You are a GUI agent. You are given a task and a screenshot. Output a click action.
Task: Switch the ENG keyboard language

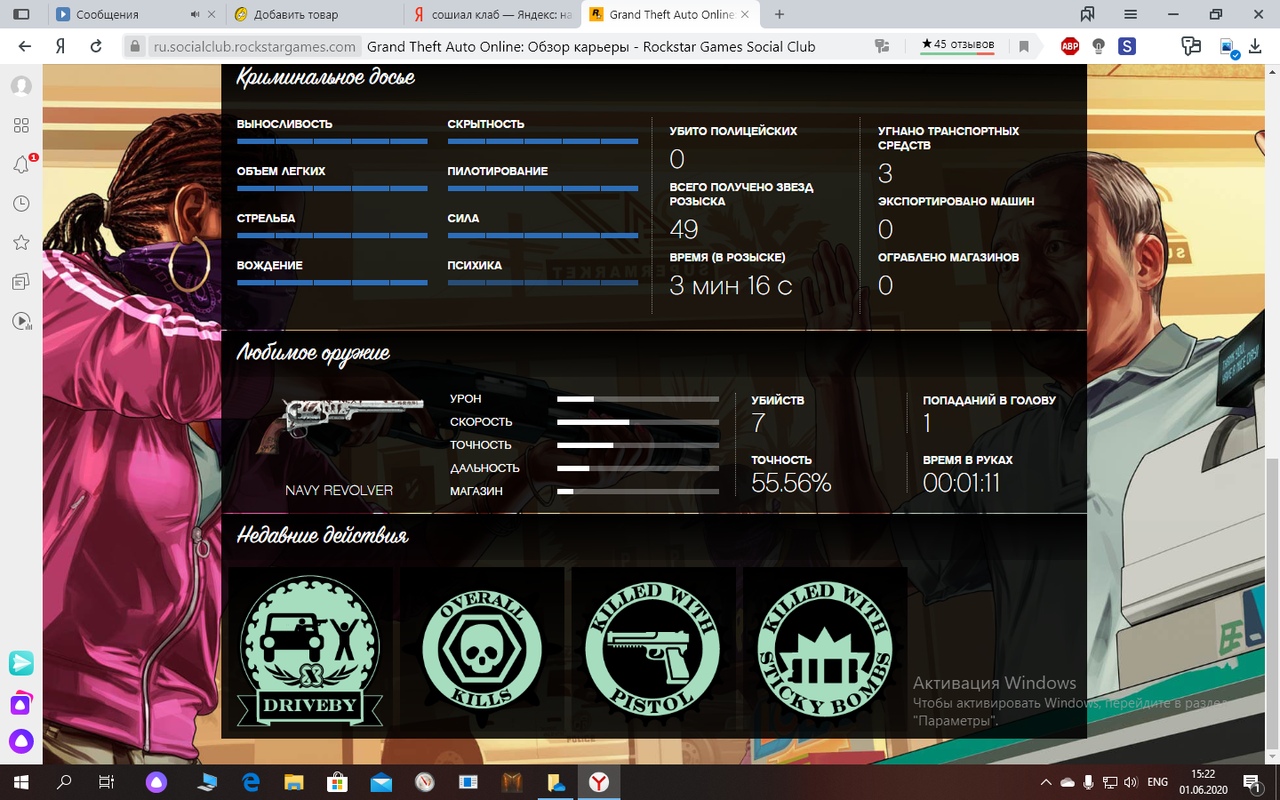[1157, 781]
